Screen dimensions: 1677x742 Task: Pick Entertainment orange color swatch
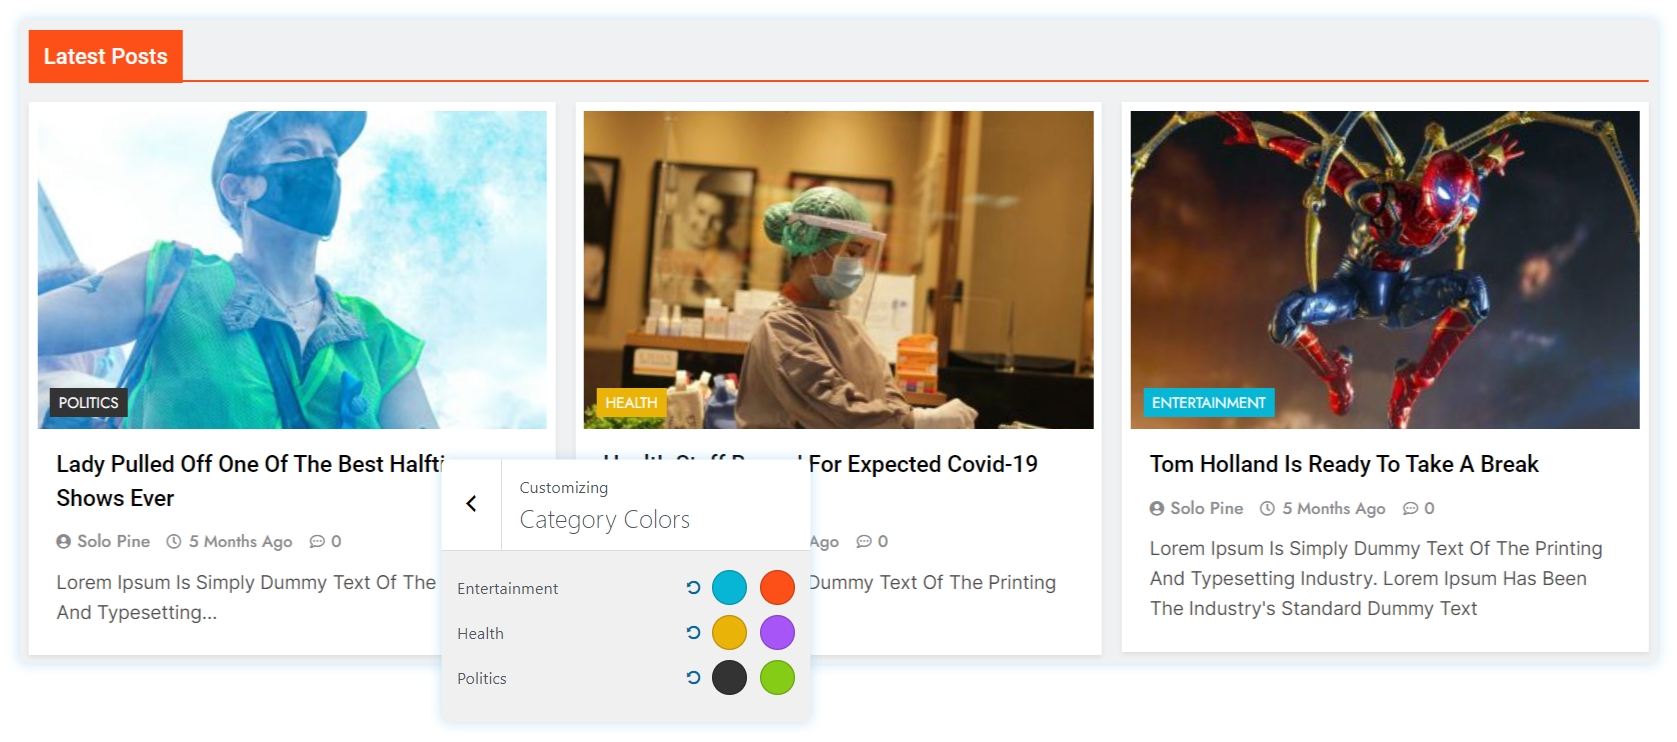[777, 588]
